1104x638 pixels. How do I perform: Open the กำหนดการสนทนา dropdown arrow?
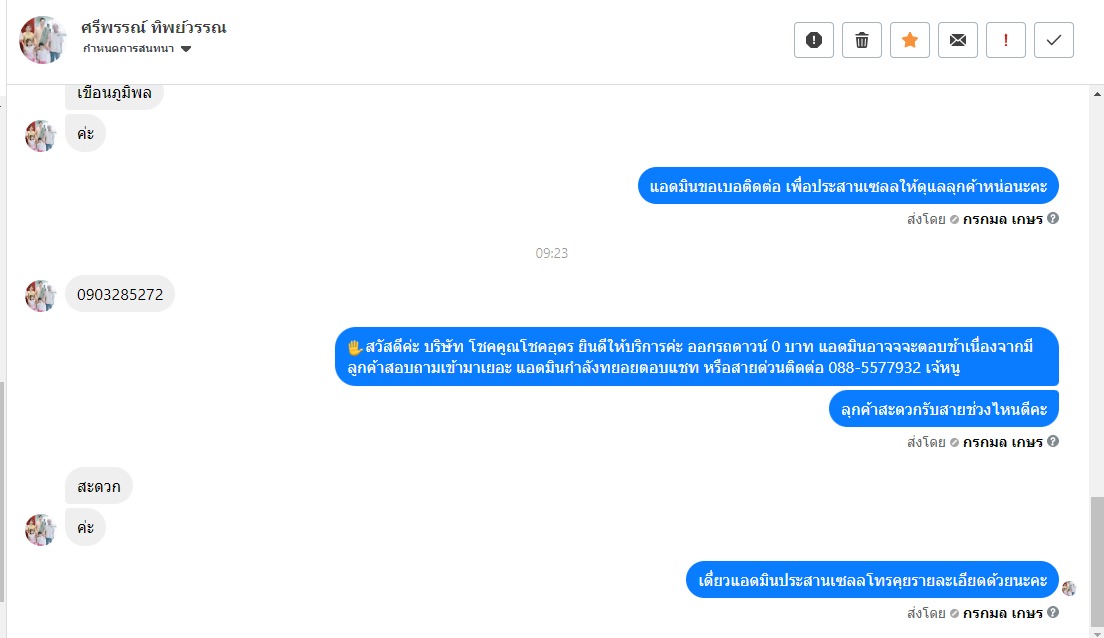point(186,49)
